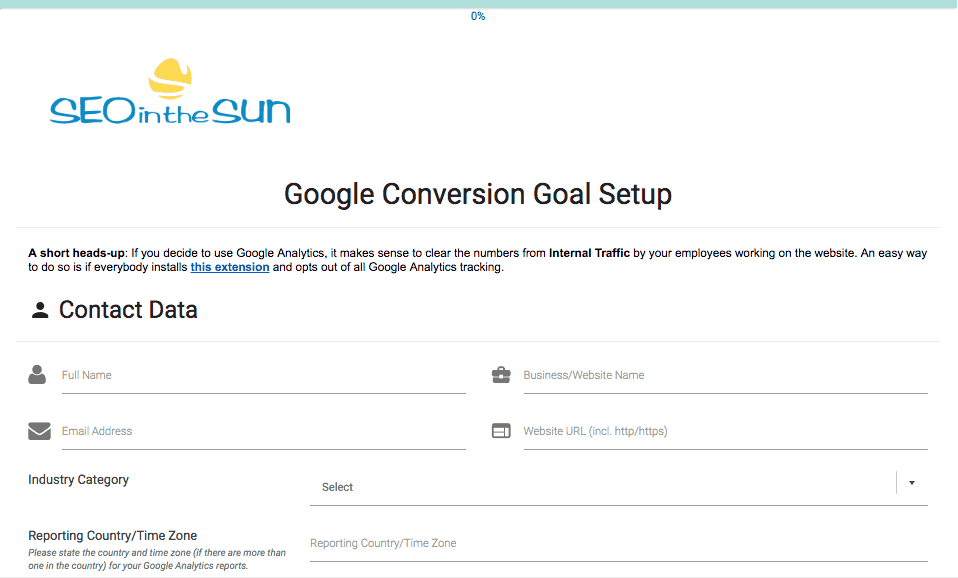Screen dimensions: 958x578
Task: Focus the Website URL input field
Action: click(725, 432)
